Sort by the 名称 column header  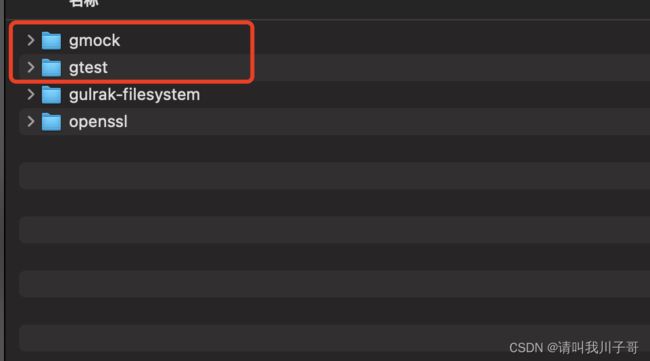coord(84,3)
